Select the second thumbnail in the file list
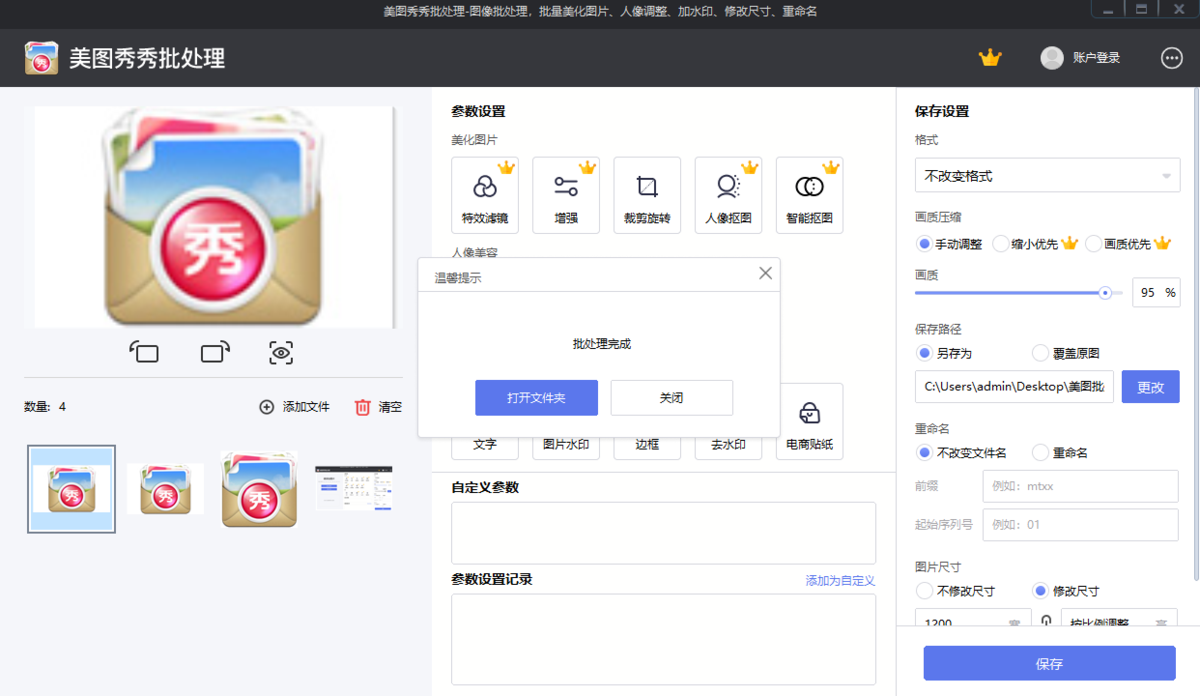Screen dimensions: 1200x696 (165, 489)
